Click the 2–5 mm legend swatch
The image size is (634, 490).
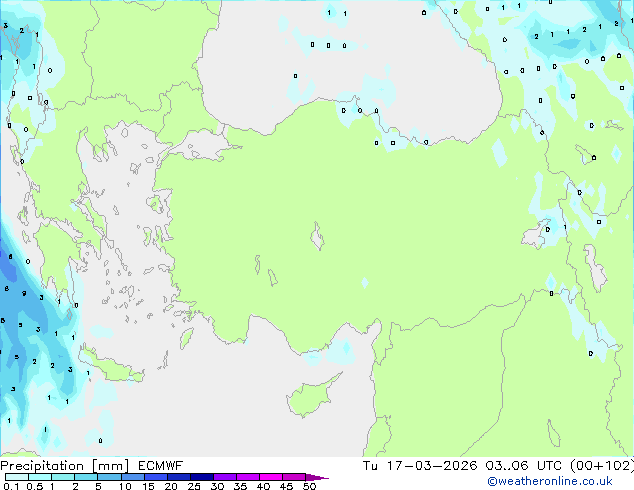tap(86, 477)
